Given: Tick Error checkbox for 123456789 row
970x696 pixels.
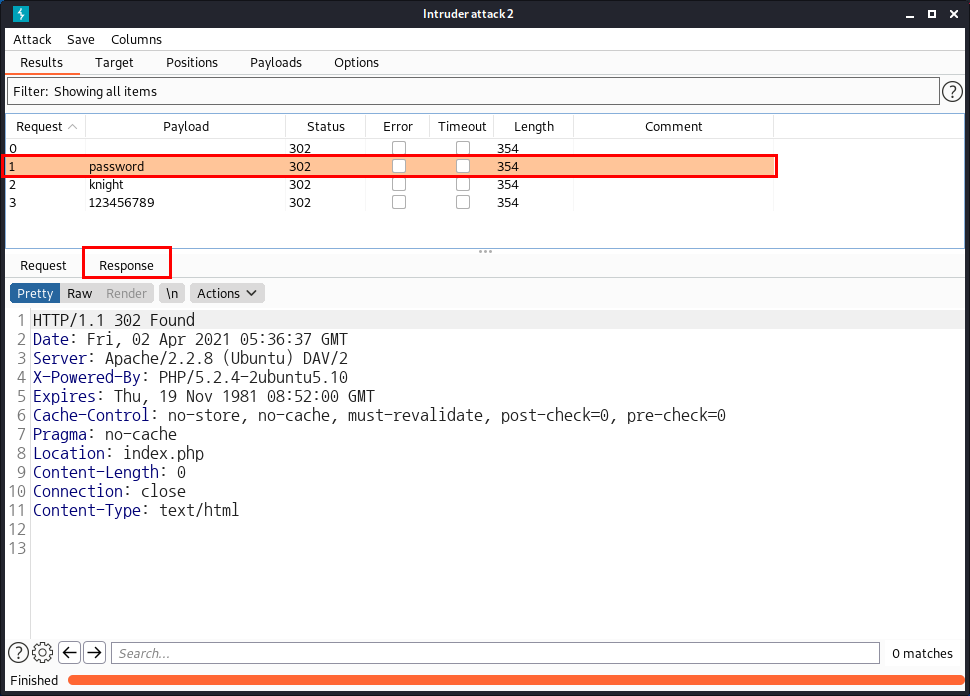Looking at the screenshot, I should pos(399,202).
